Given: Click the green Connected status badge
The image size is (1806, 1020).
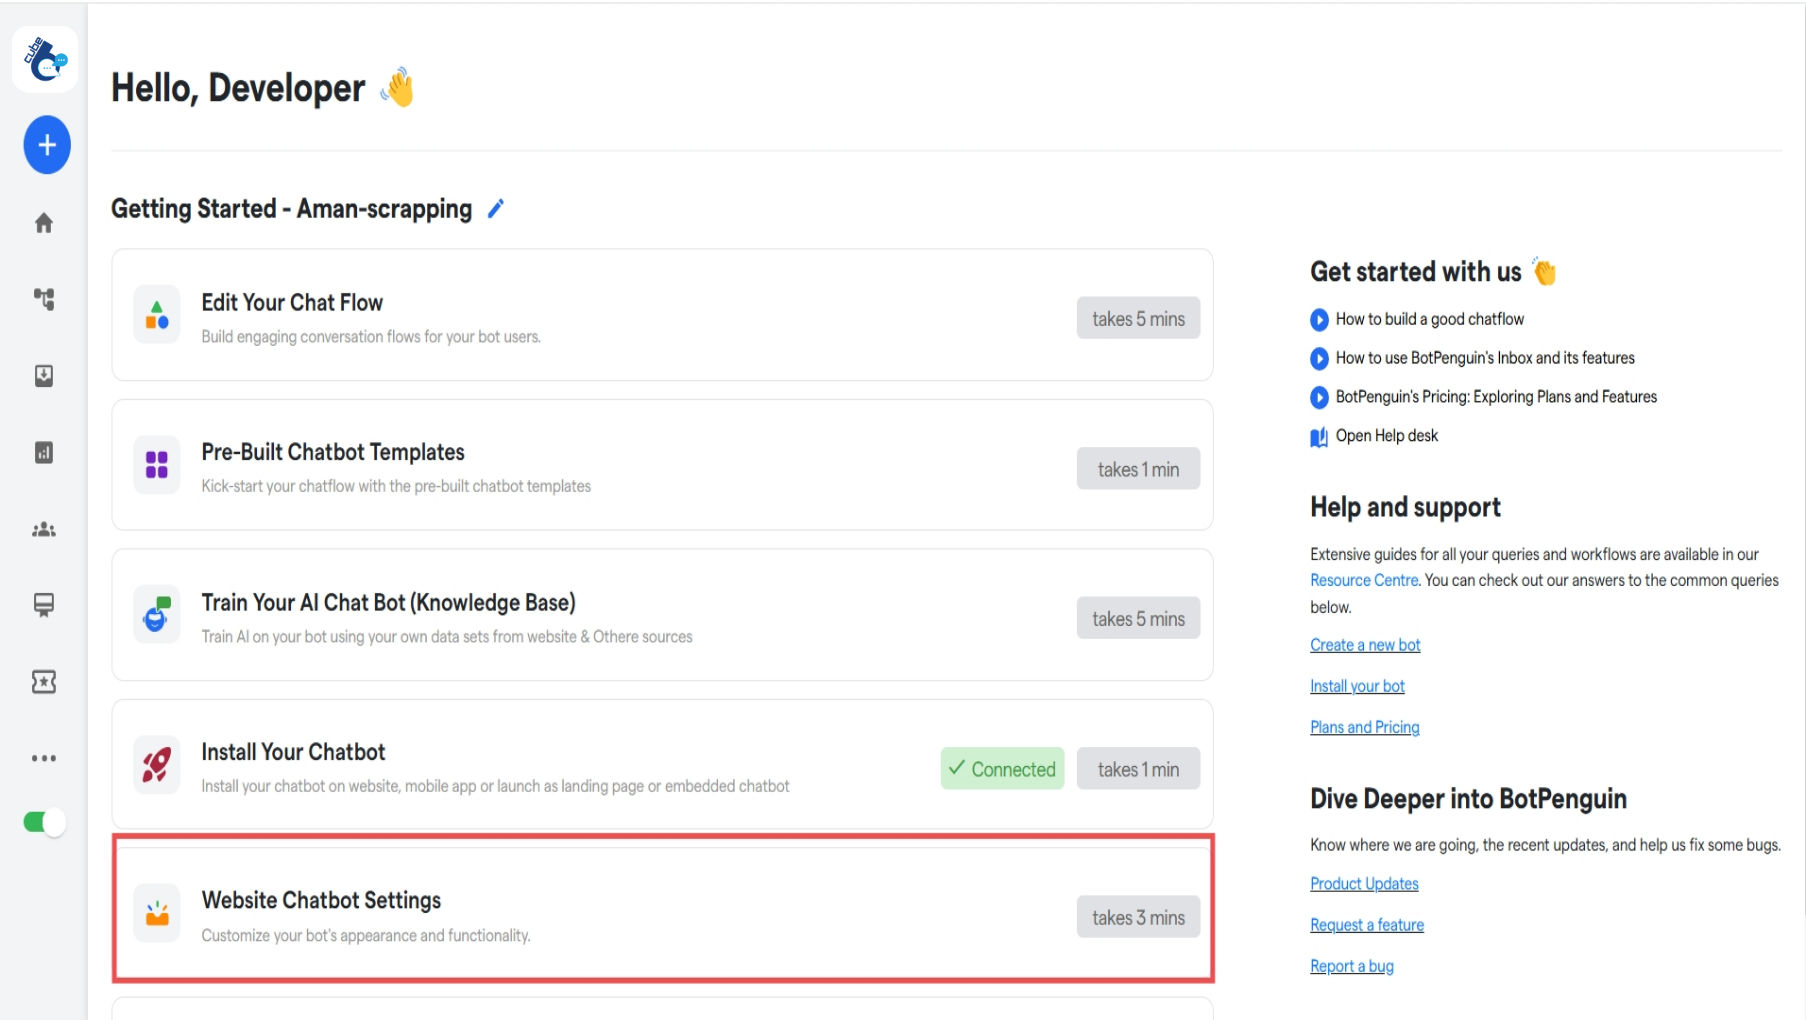Looking at the screenshot, I should 1002,769.
